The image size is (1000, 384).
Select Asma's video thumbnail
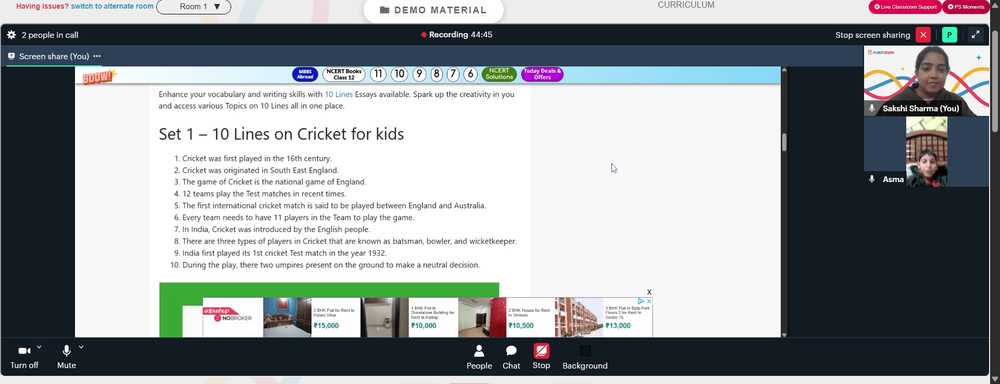[x=927, y=152]
